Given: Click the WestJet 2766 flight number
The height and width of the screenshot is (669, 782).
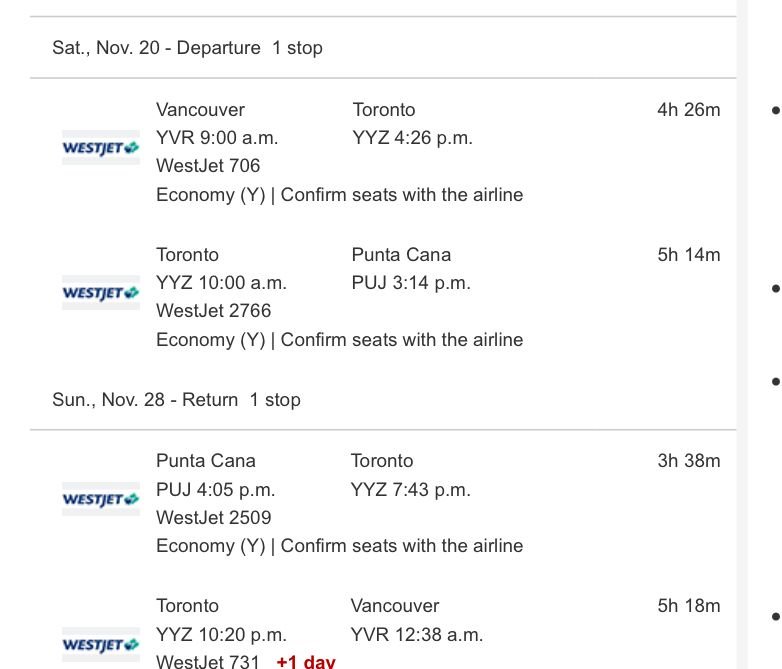Looking at the screenshot, I should 213,311.
